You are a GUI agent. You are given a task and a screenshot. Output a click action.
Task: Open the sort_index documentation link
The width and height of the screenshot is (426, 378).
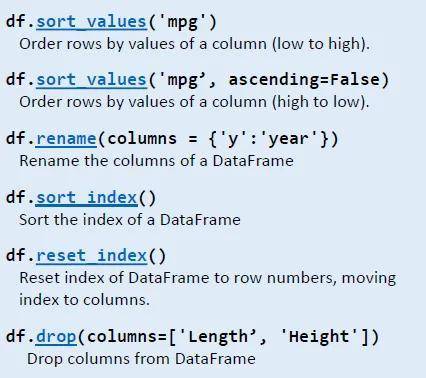87,198
